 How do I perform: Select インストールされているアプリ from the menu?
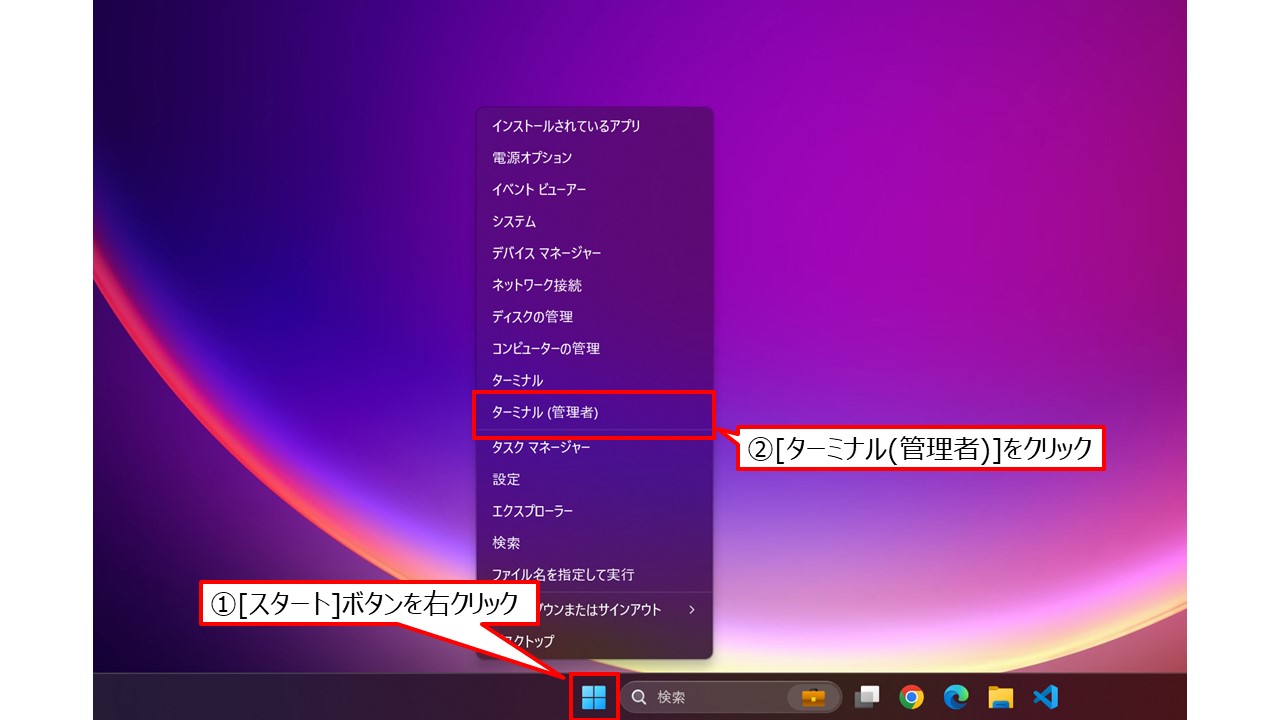coord(594,126)
